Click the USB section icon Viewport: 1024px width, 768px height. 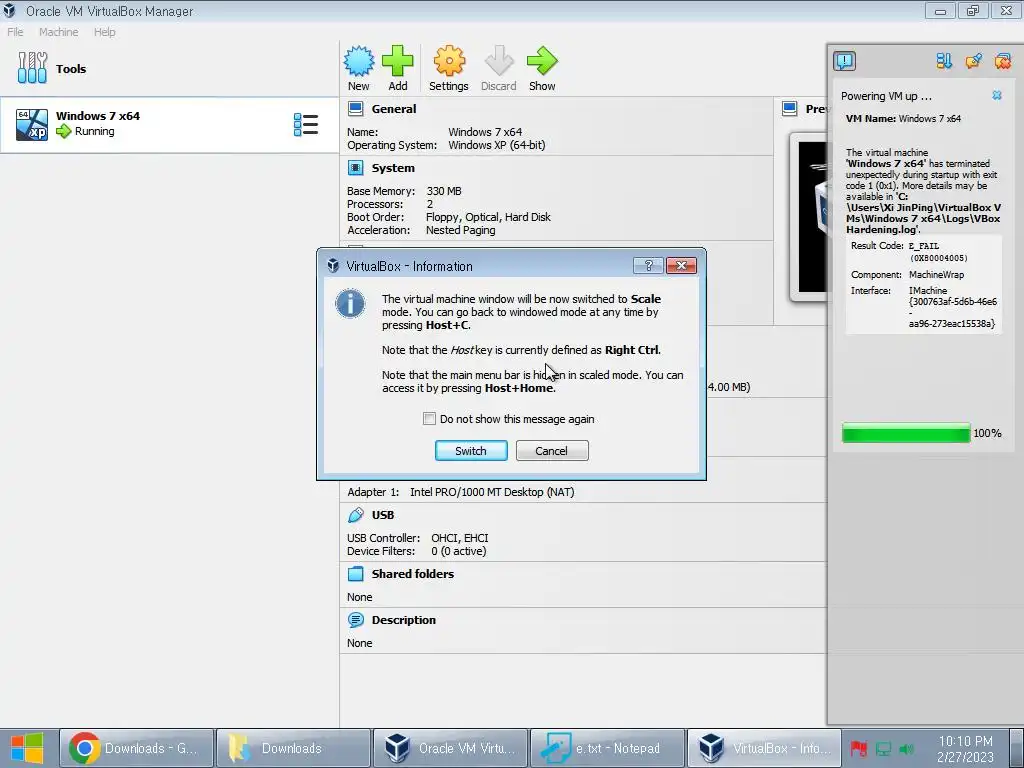[355, 515]
